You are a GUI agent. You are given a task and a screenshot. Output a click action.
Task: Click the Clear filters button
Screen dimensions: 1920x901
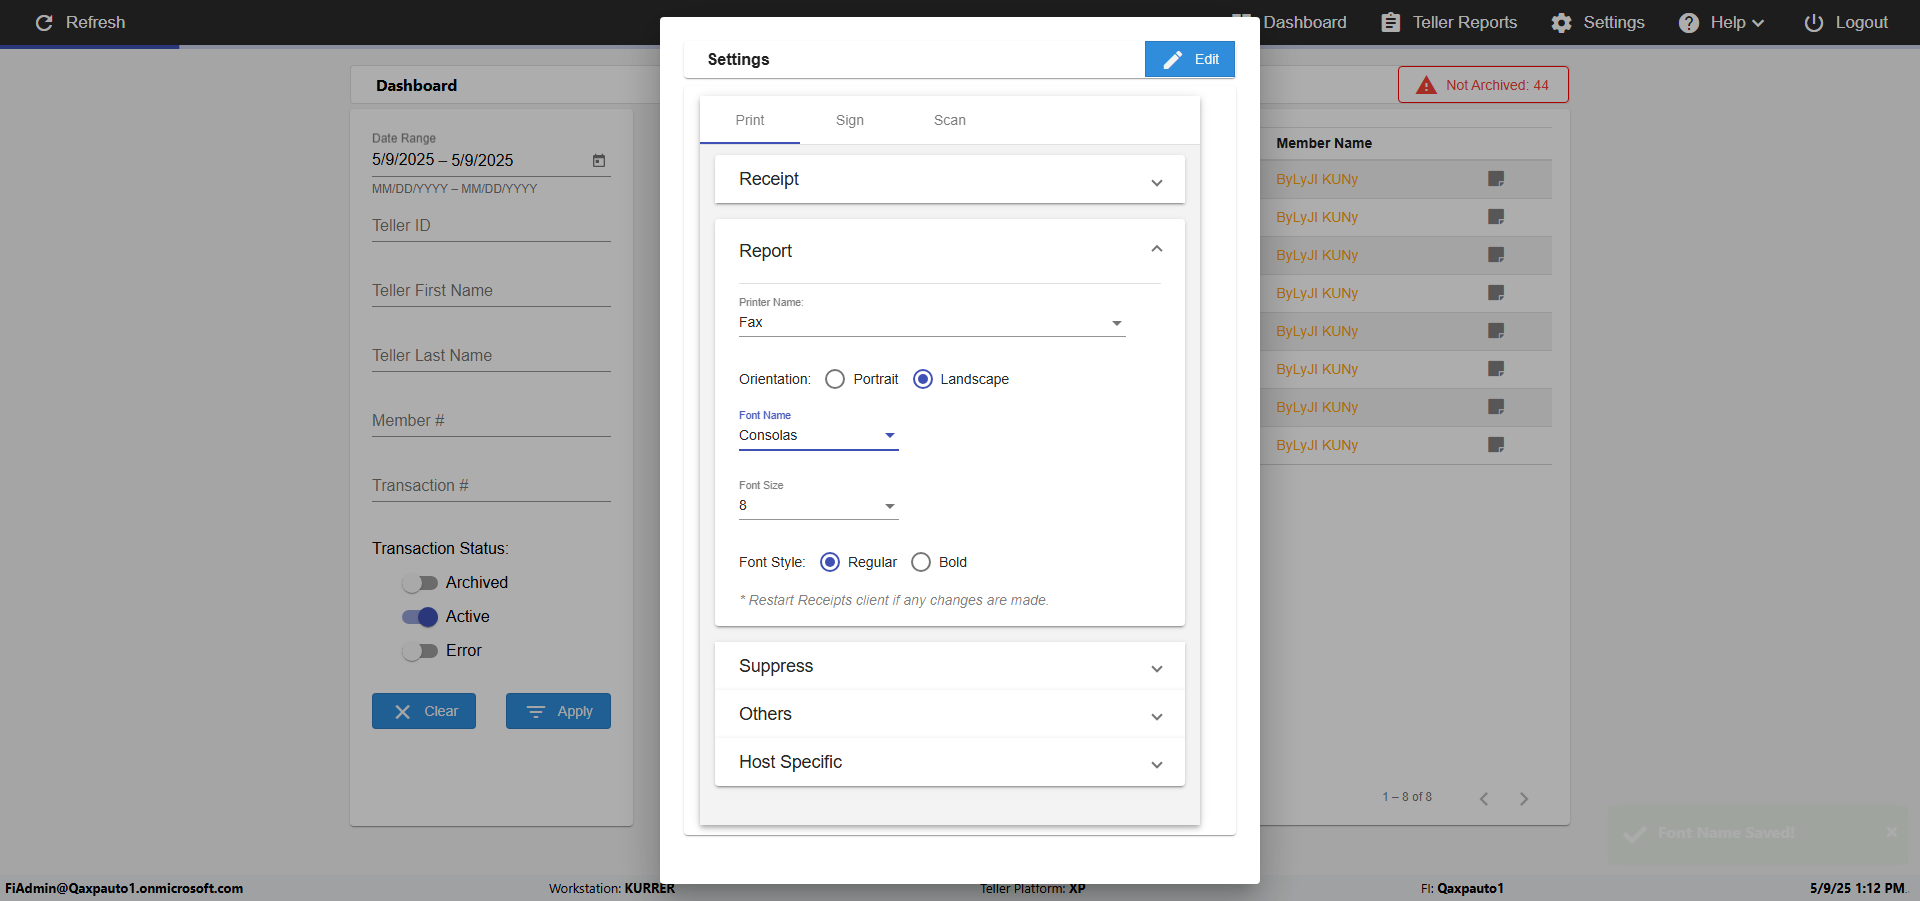[424, 711]
